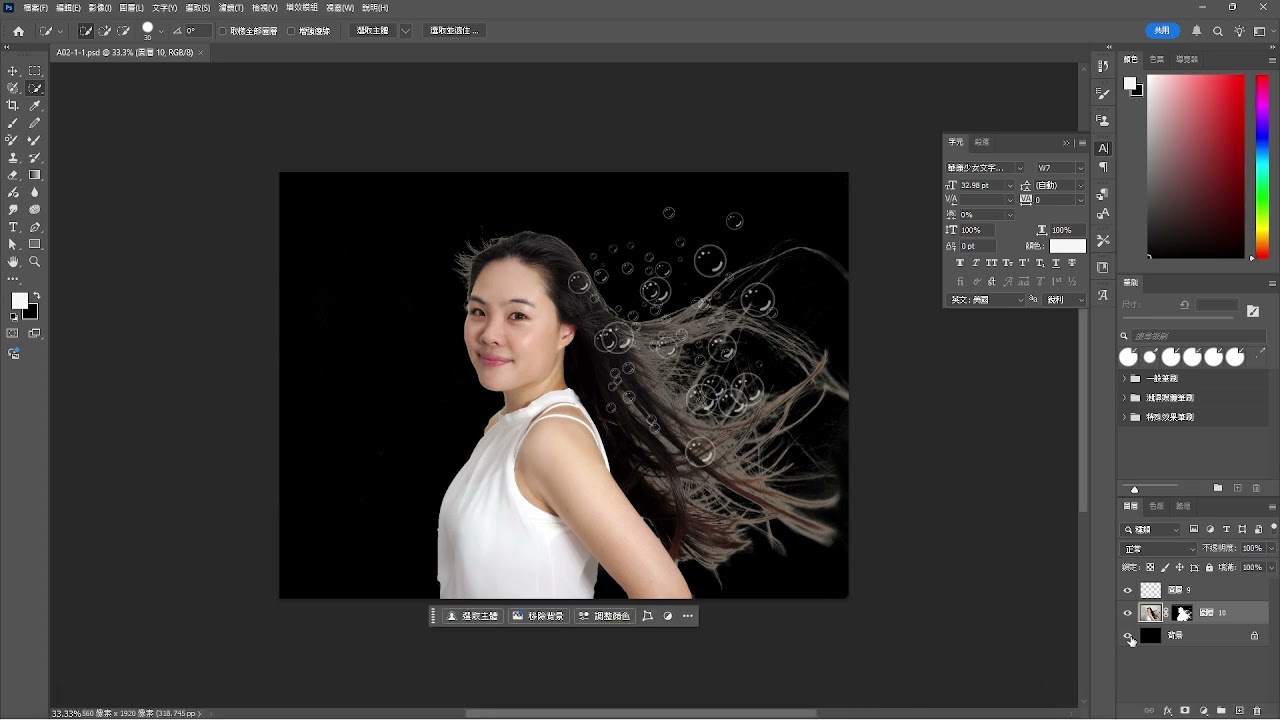Toggle lock all layer button
The height and width of the screenshot is (720, 1280).
click(1209, 567)
